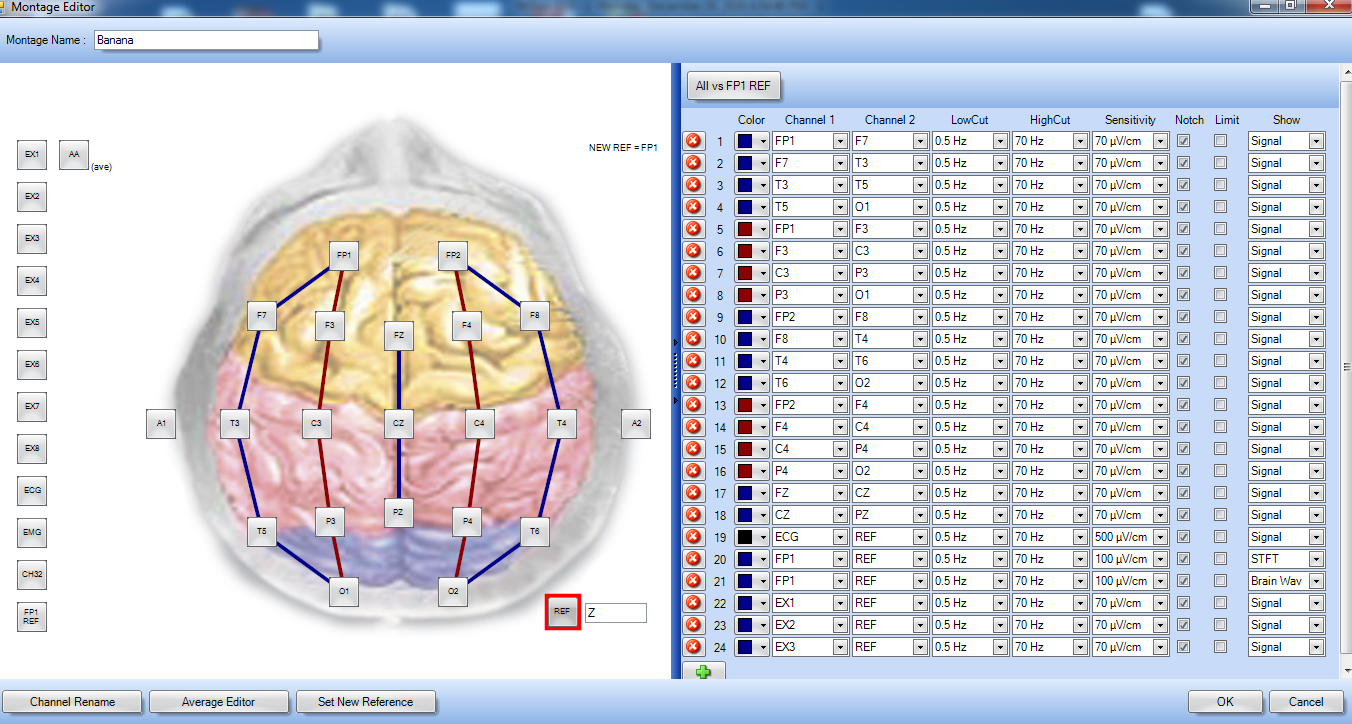1352x724 pixels.
Task: Open the Average Editor
Action: click(x=219, y=702)
